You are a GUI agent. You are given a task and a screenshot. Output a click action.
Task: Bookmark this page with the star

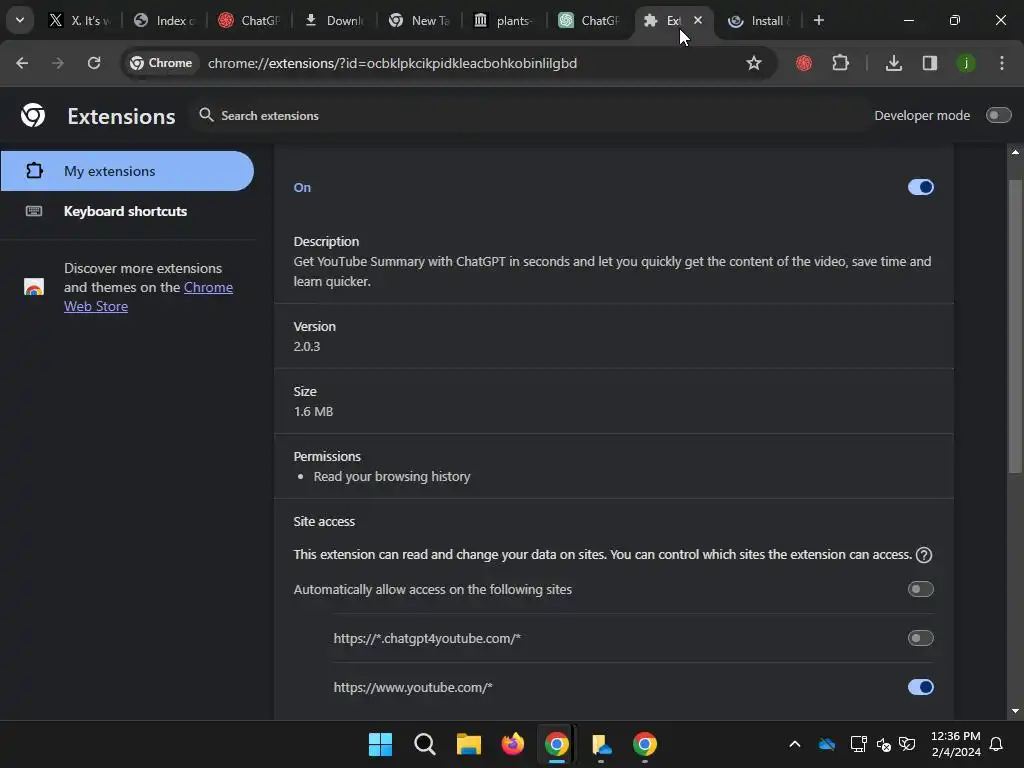[x=754, y=63]
